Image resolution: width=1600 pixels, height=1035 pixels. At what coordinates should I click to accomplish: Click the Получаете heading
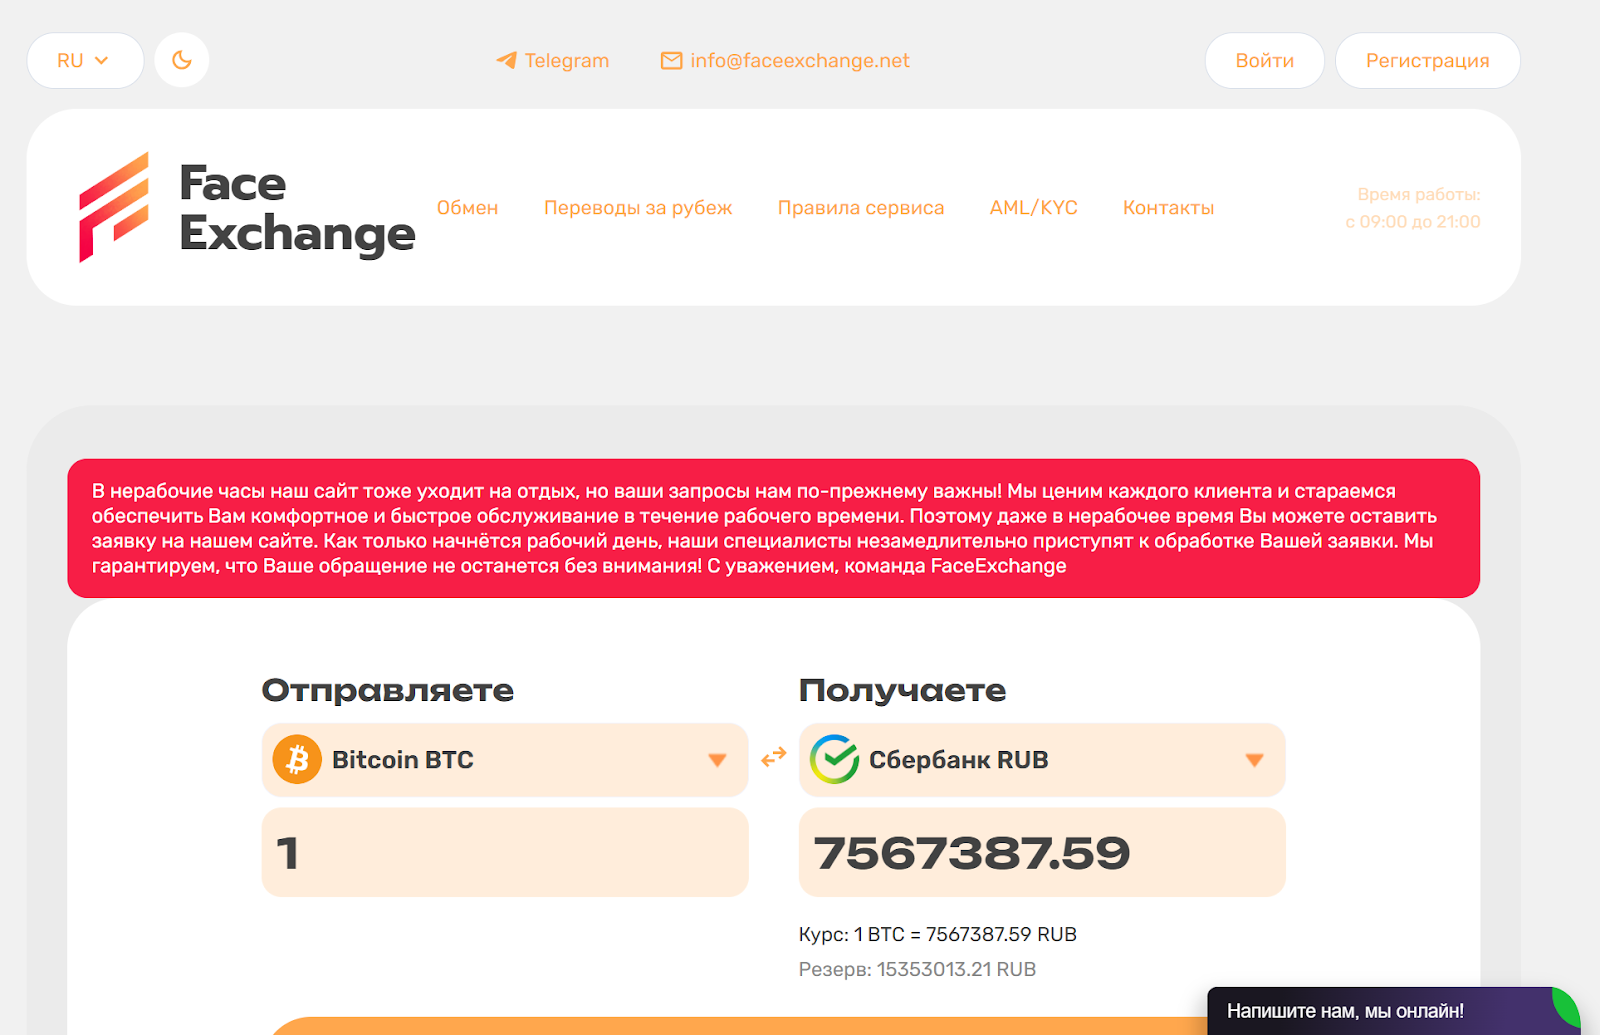pos(902,690)
